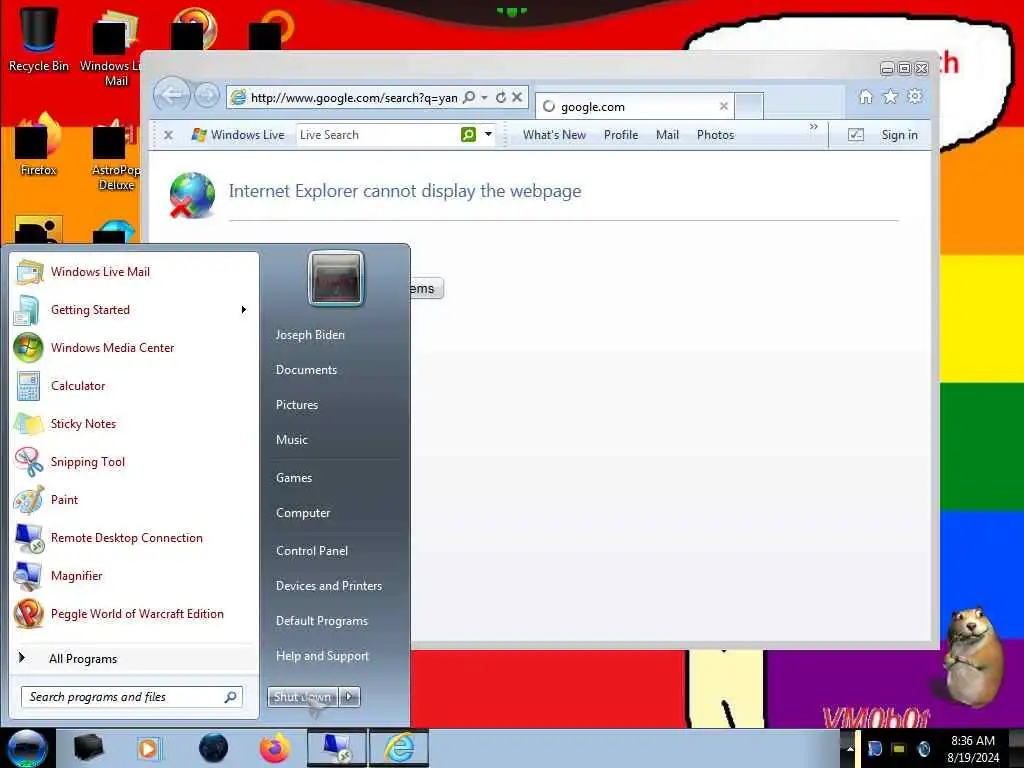The width and height of the screenshot is (1024, 768).
Task: Open the address bar autocomplete dropdown
Action: (485, 97)
